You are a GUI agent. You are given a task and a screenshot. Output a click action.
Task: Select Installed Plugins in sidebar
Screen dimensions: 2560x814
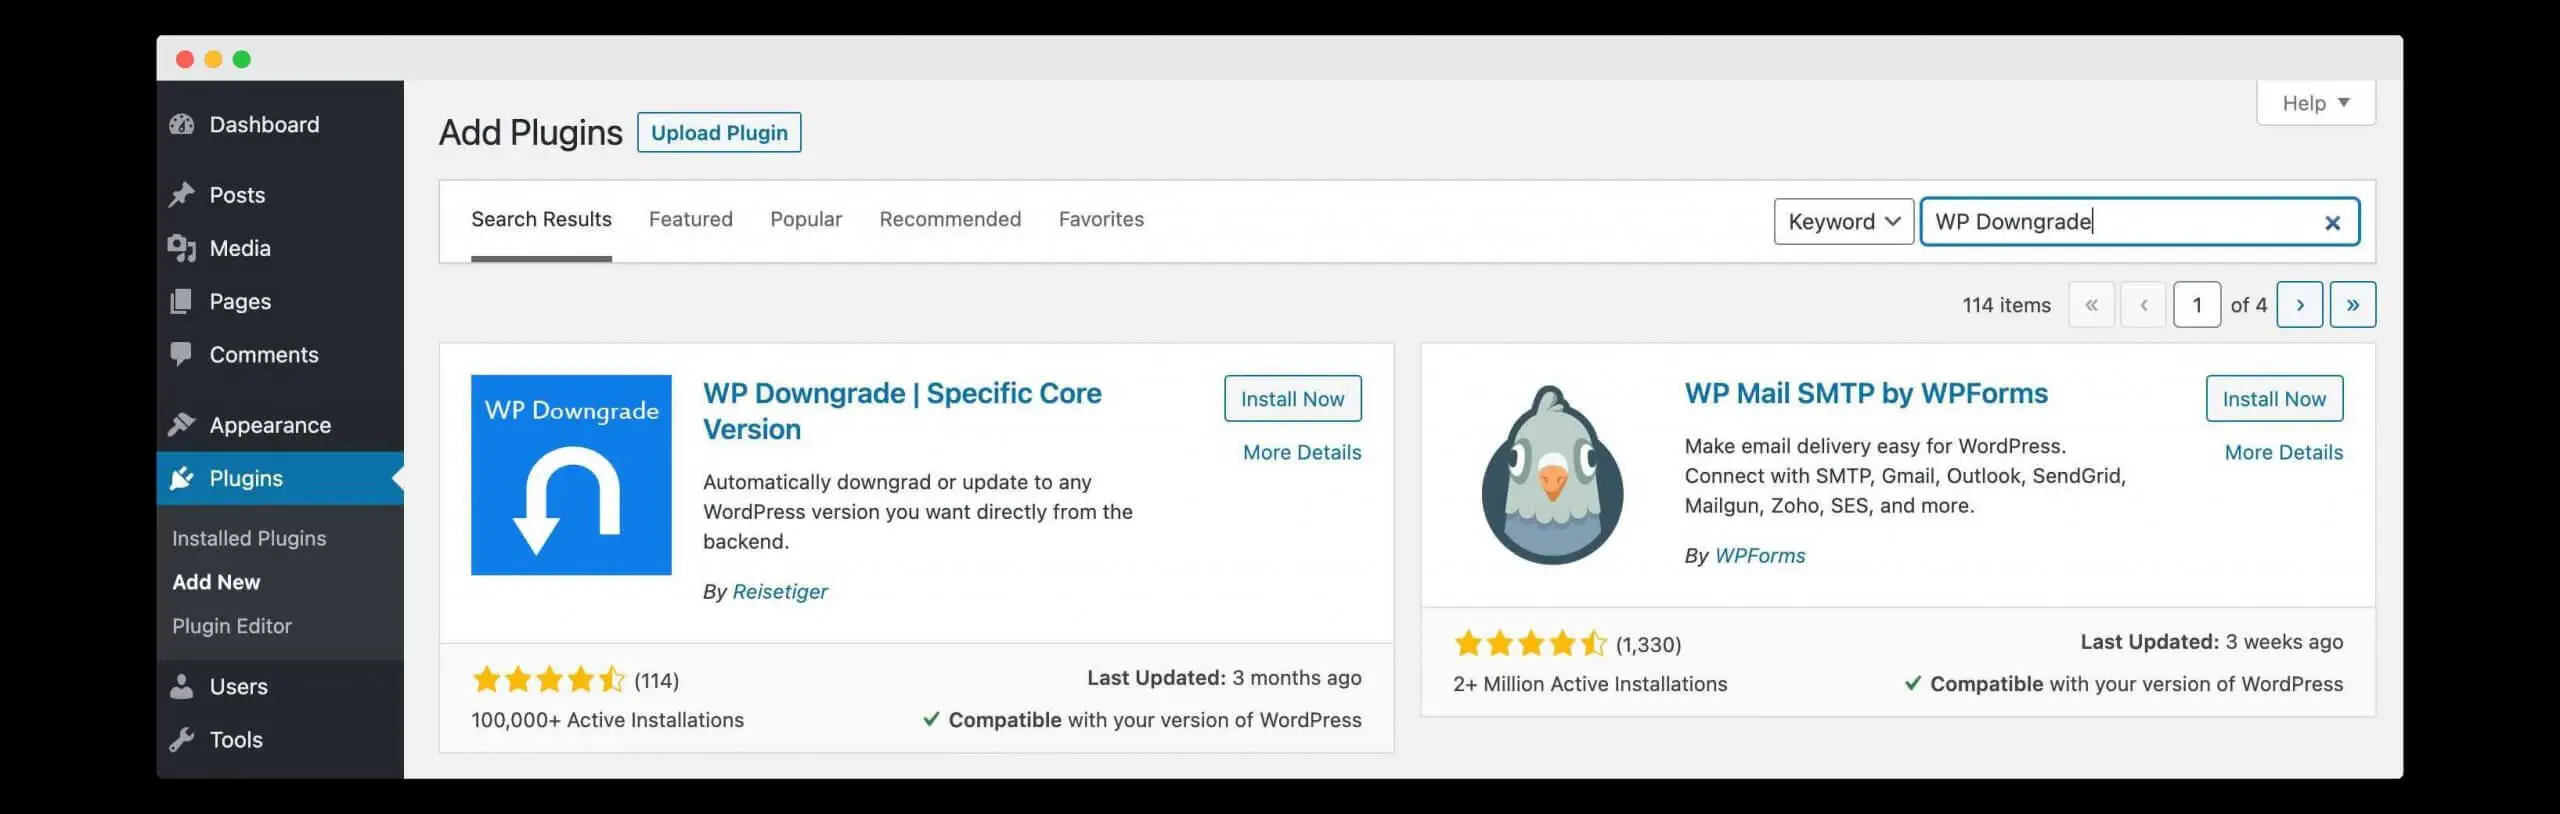click(248, 537)
